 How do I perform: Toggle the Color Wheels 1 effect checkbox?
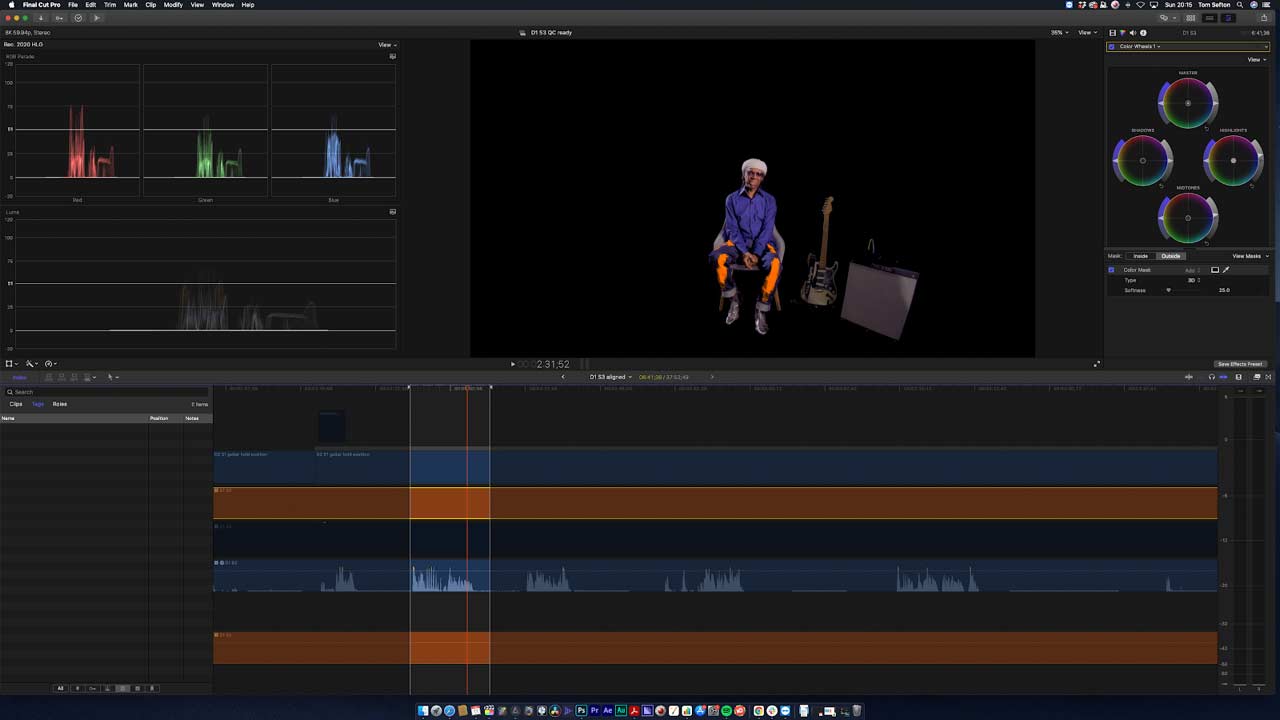[x=1111, y=46]
